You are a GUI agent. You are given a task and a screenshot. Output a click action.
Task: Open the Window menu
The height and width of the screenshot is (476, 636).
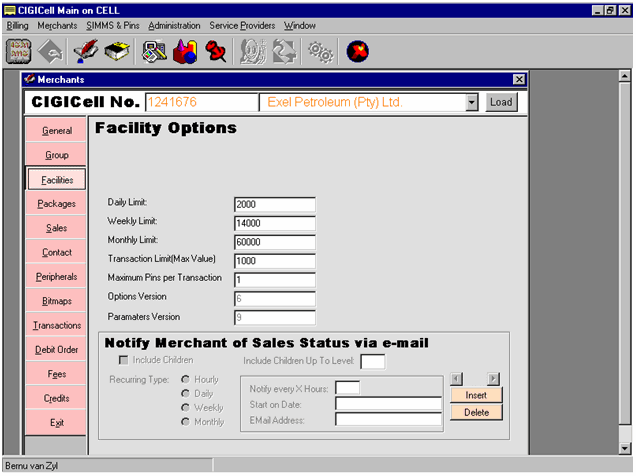300,26
